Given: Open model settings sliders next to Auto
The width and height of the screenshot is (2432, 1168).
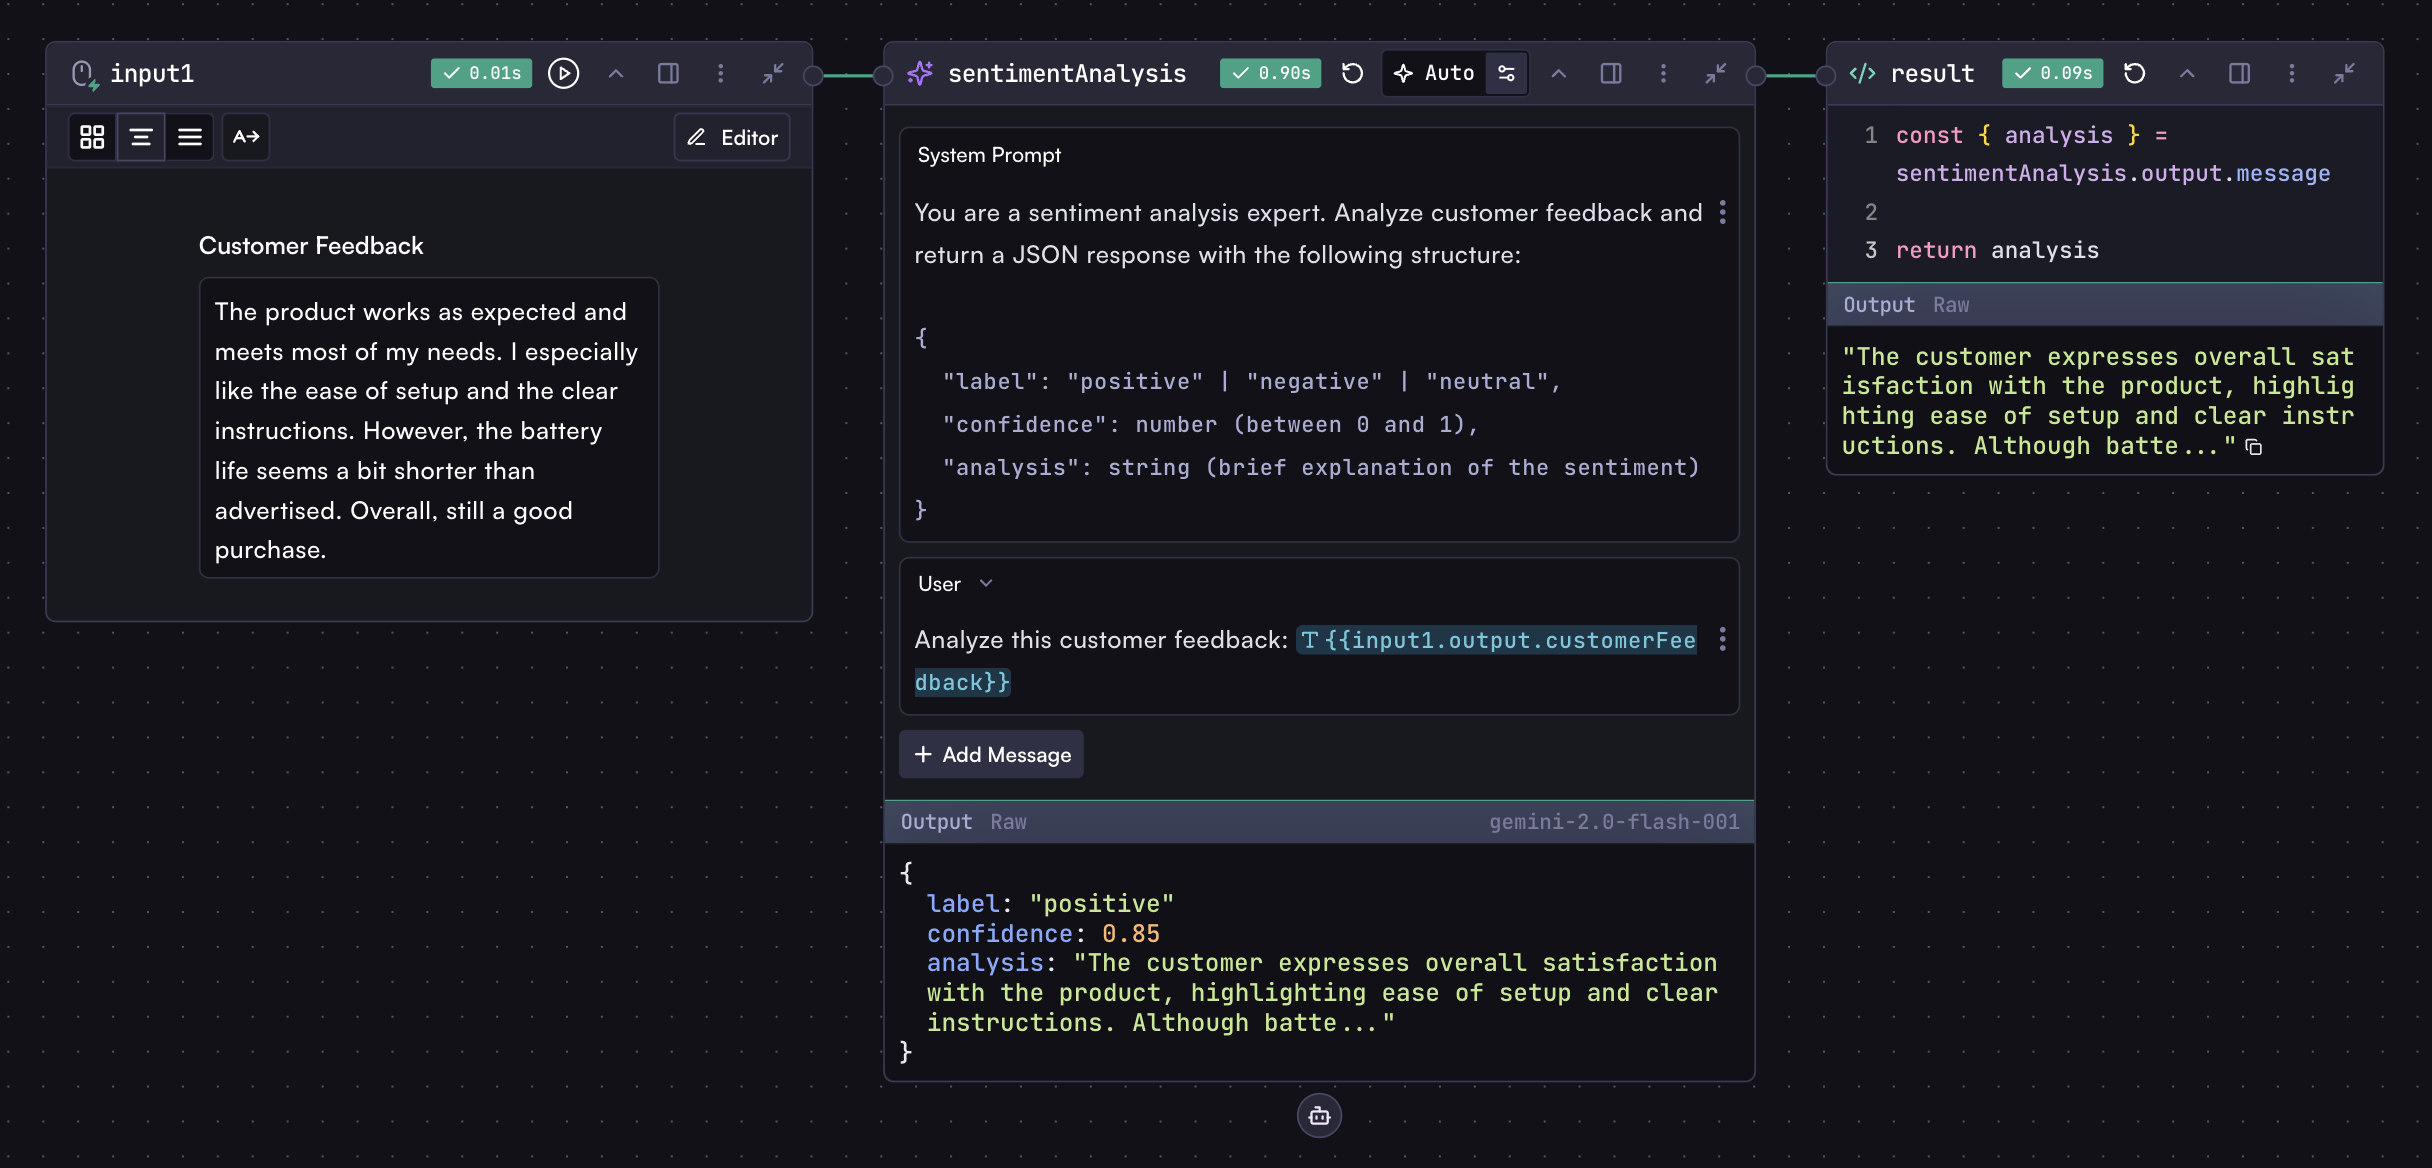Looking at the screenshot, I should click(1506, 73).
